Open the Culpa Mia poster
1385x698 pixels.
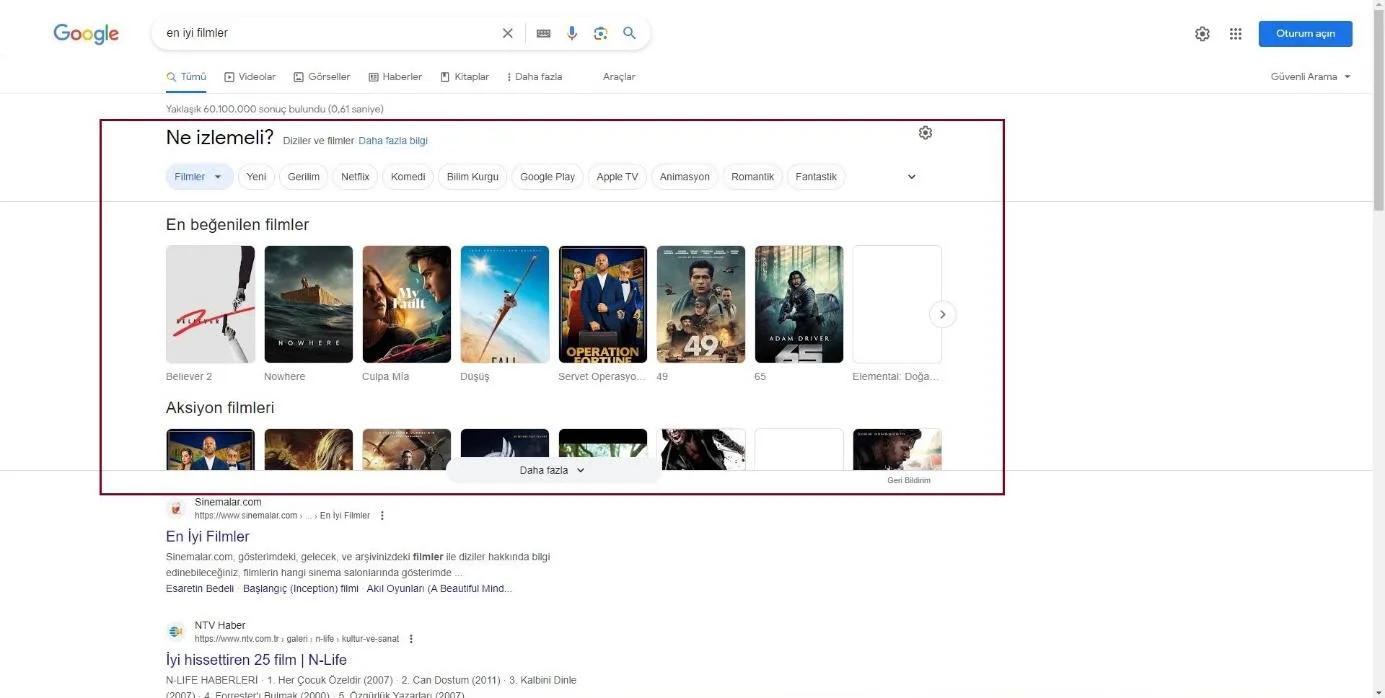tap(406, 304)
